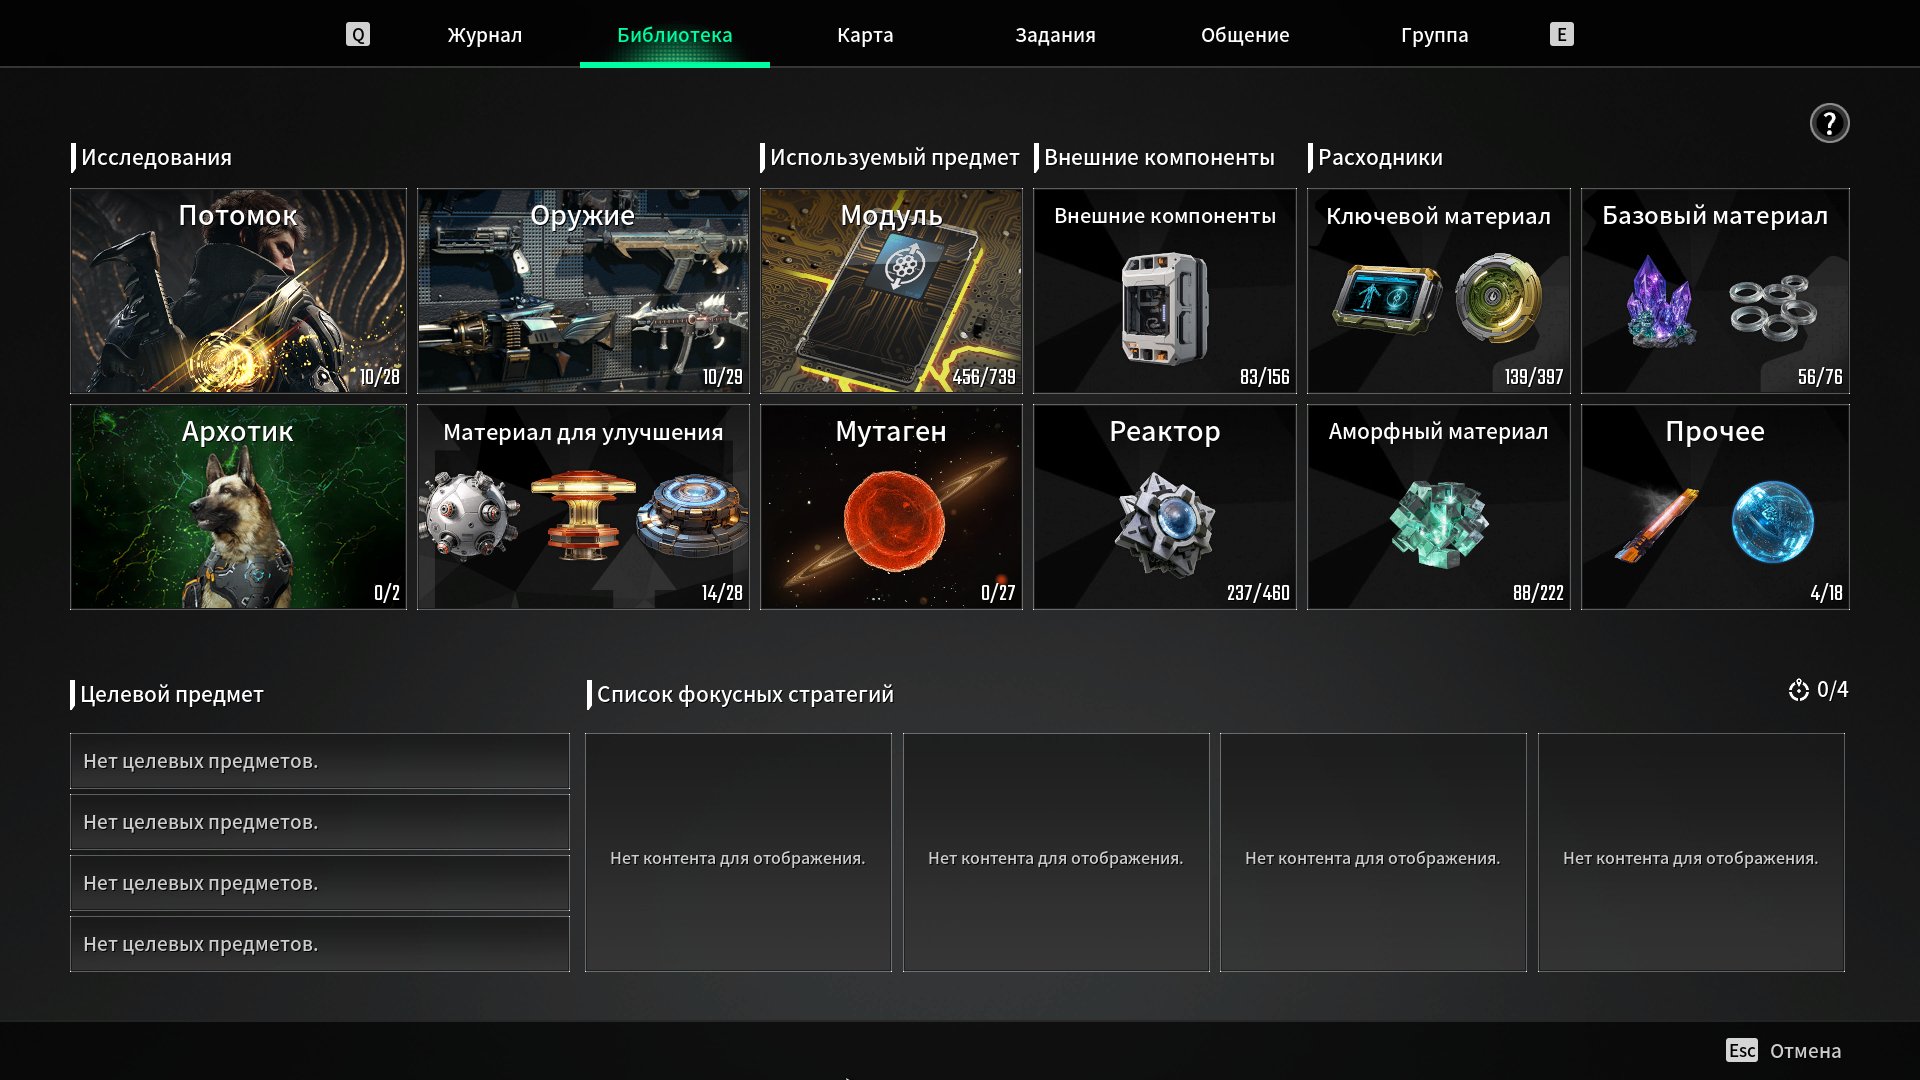Go to the Группа tab
The width and height of the screenshot is (1920, 1080).
[x=1434, y=35]
